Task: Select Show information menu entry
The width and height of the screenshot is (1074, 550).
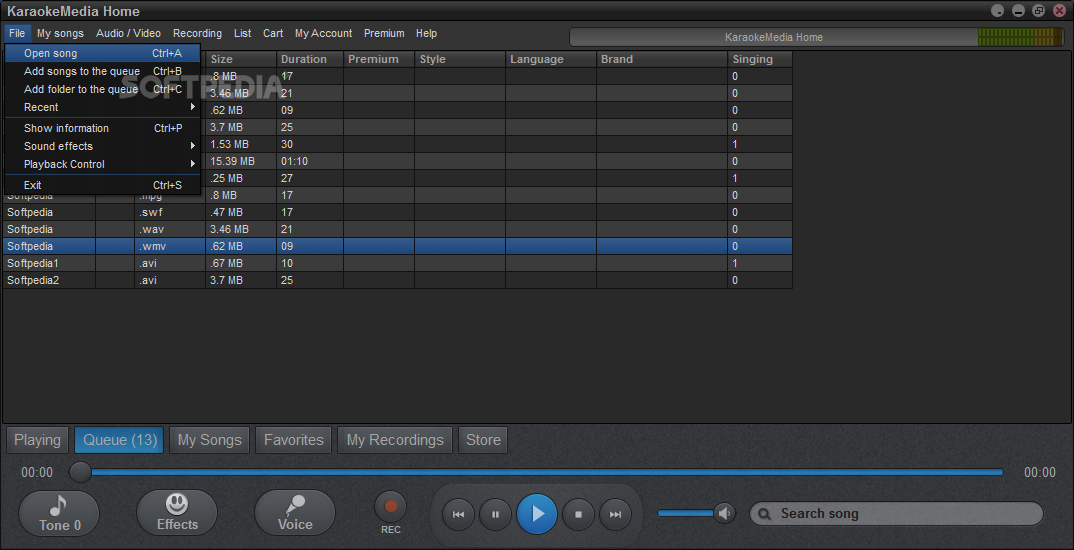Action: coord(102,128)
